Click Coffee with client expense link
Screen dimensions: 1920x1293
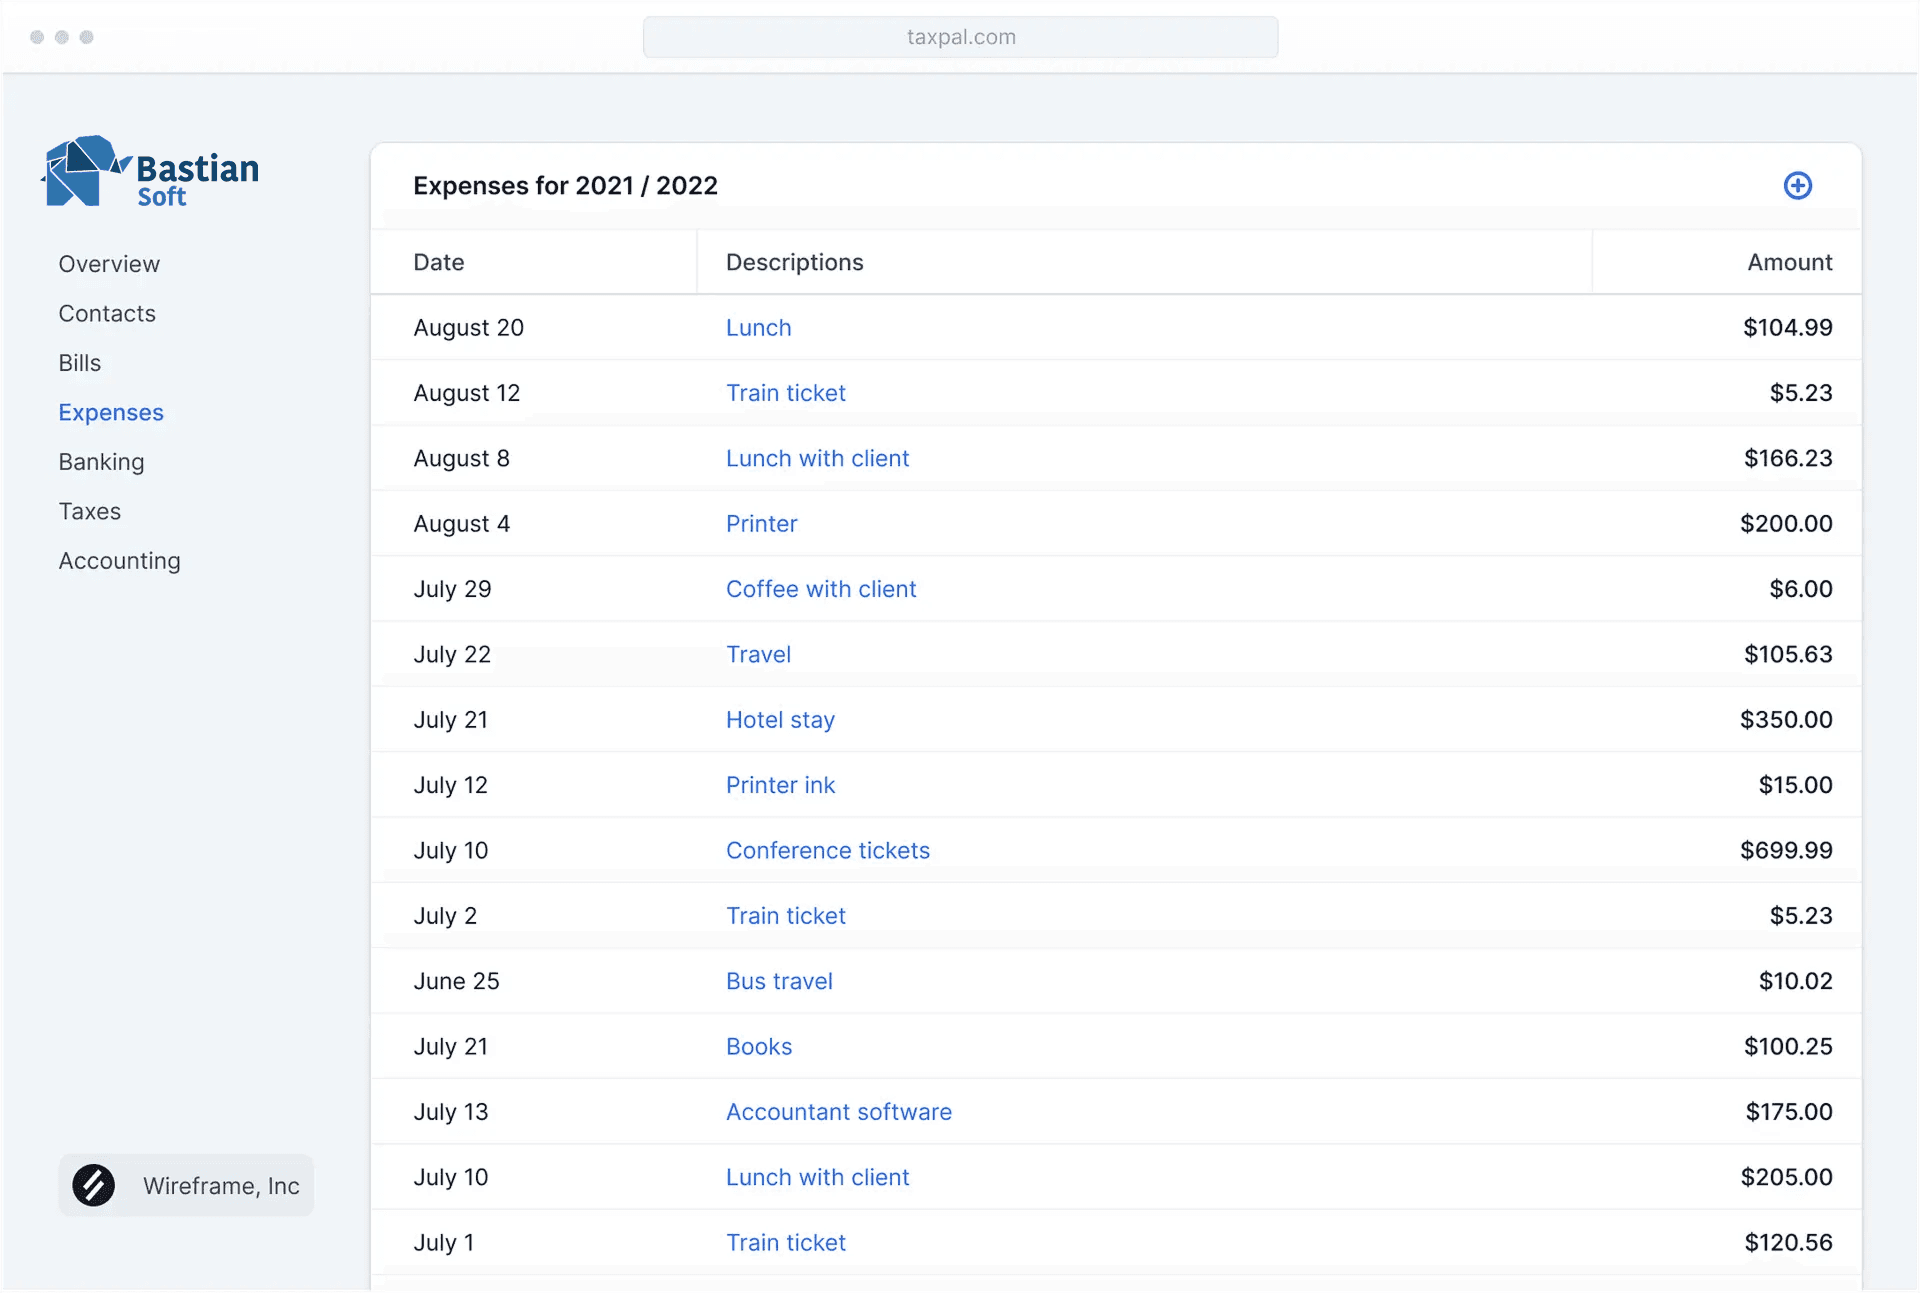pyautogui.click(x=820, y=589)
